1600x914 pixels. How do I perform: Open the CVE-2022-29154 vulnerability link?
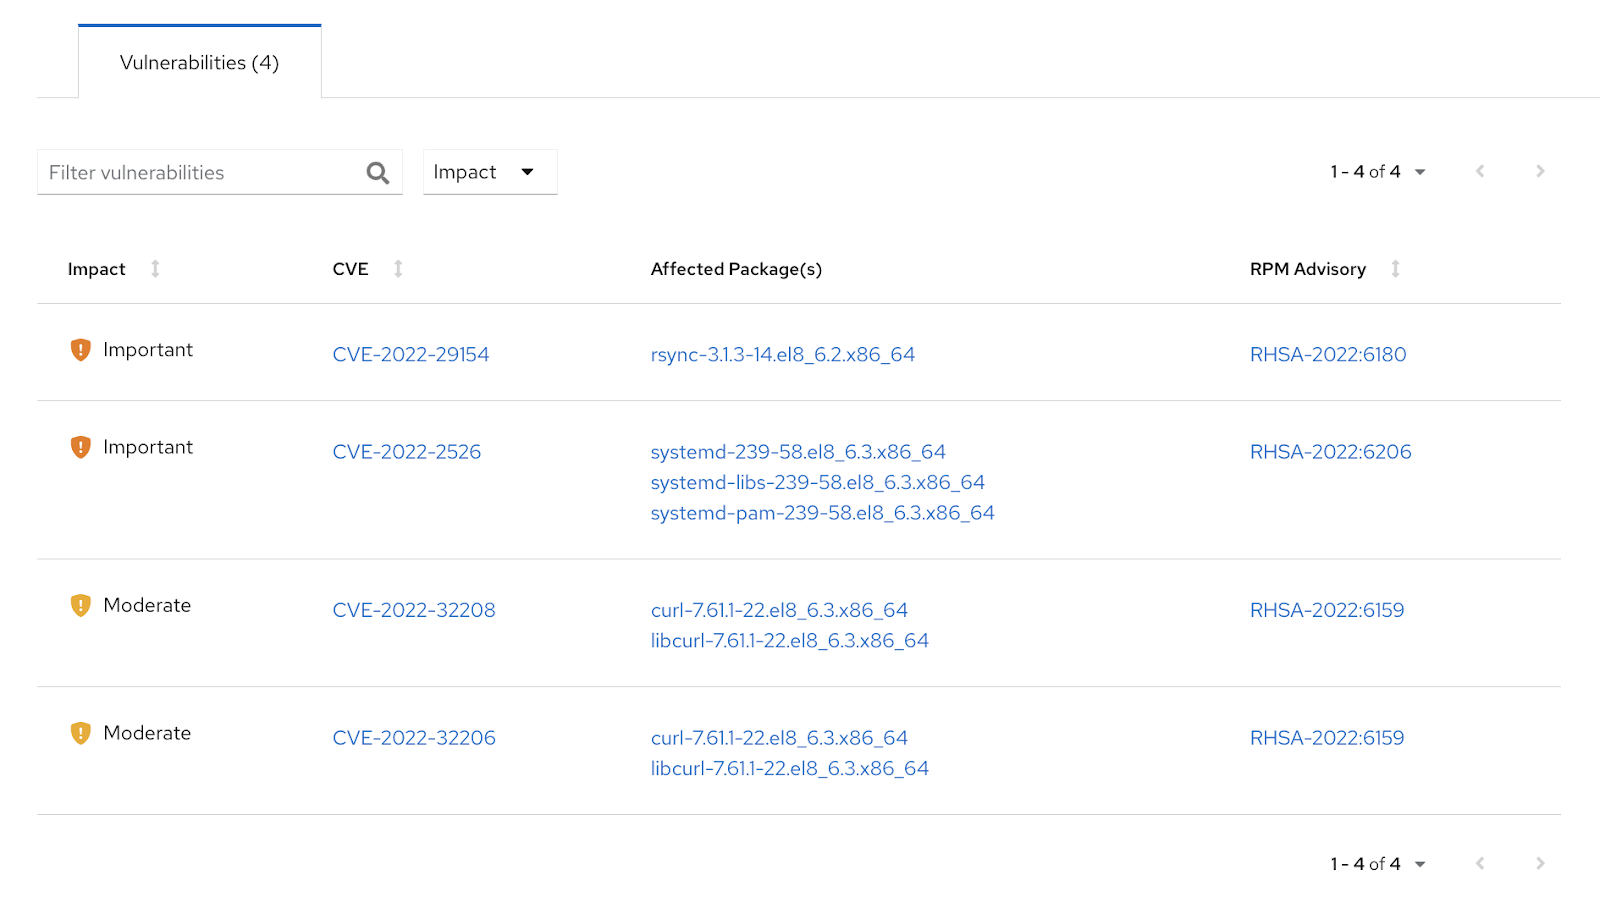(410, 354)
